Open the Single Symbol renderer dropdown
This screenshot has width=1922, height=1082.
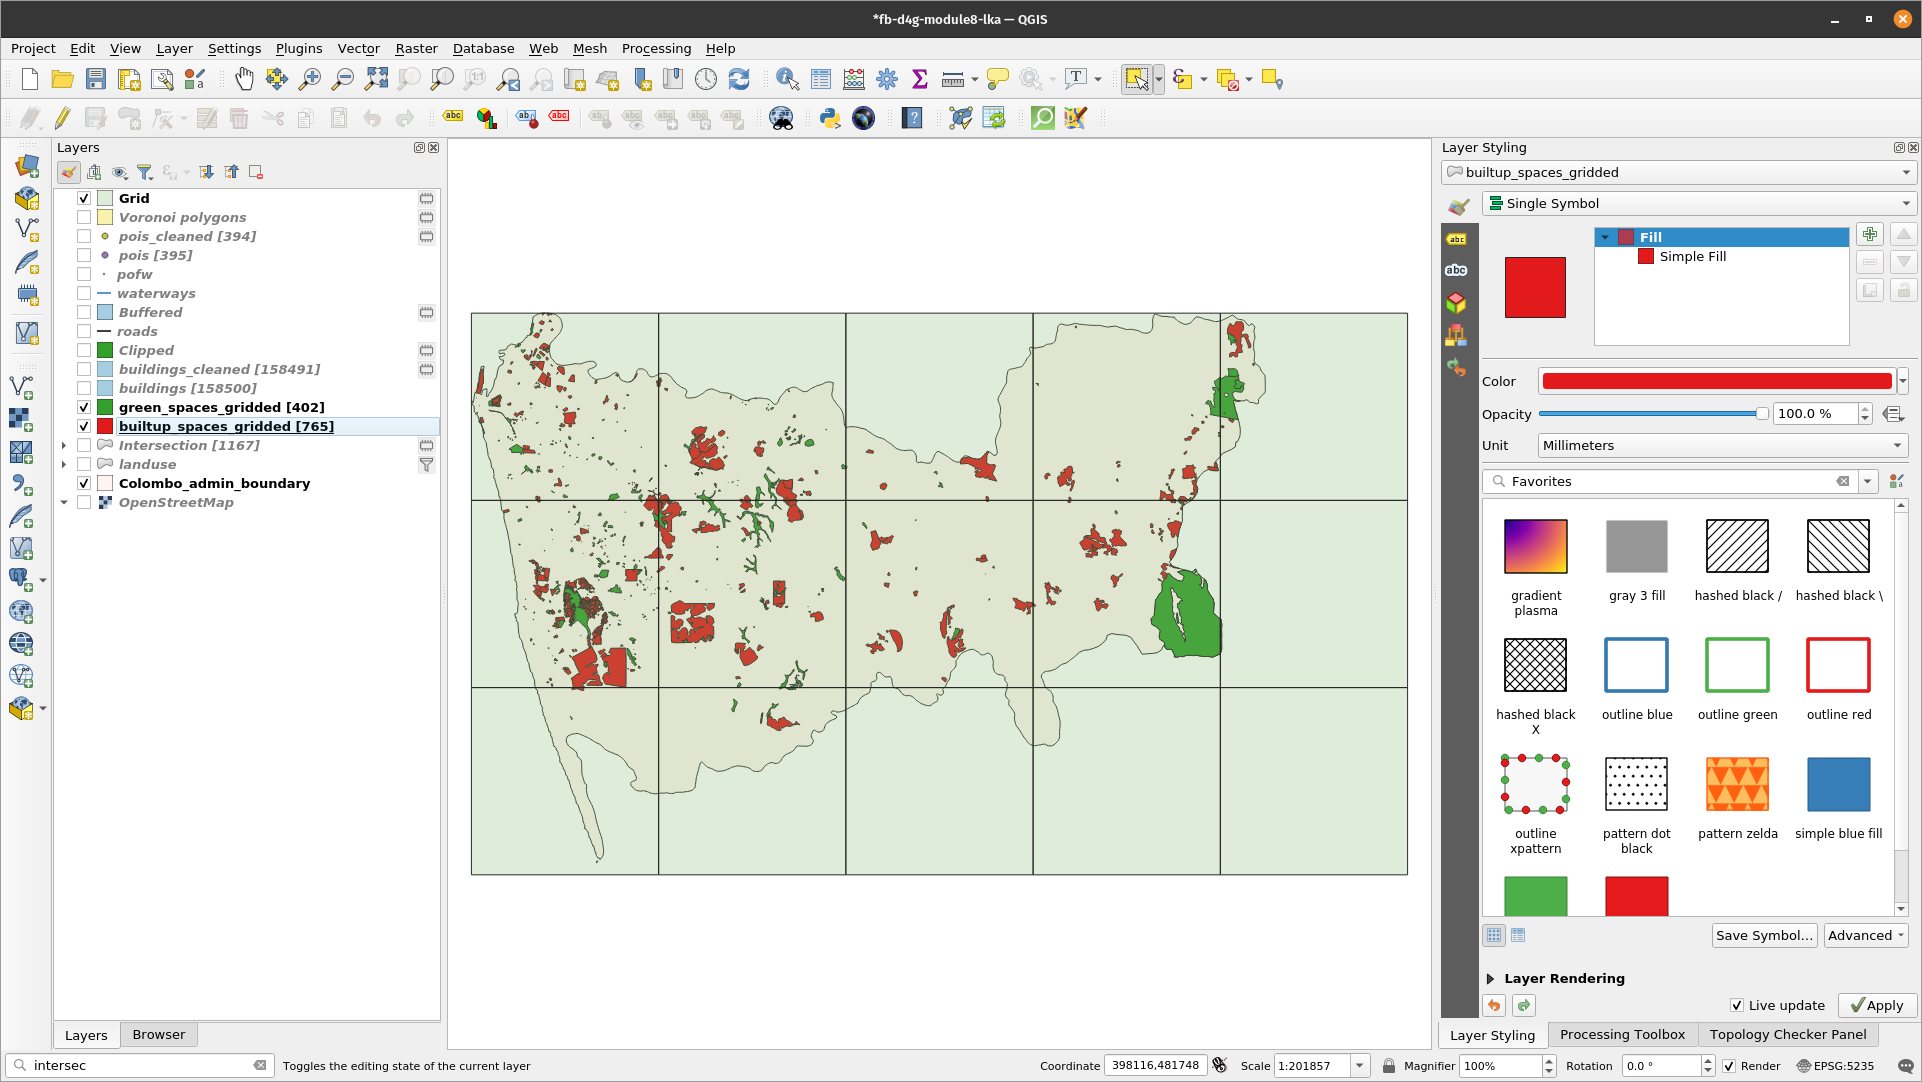(1699, 203)
